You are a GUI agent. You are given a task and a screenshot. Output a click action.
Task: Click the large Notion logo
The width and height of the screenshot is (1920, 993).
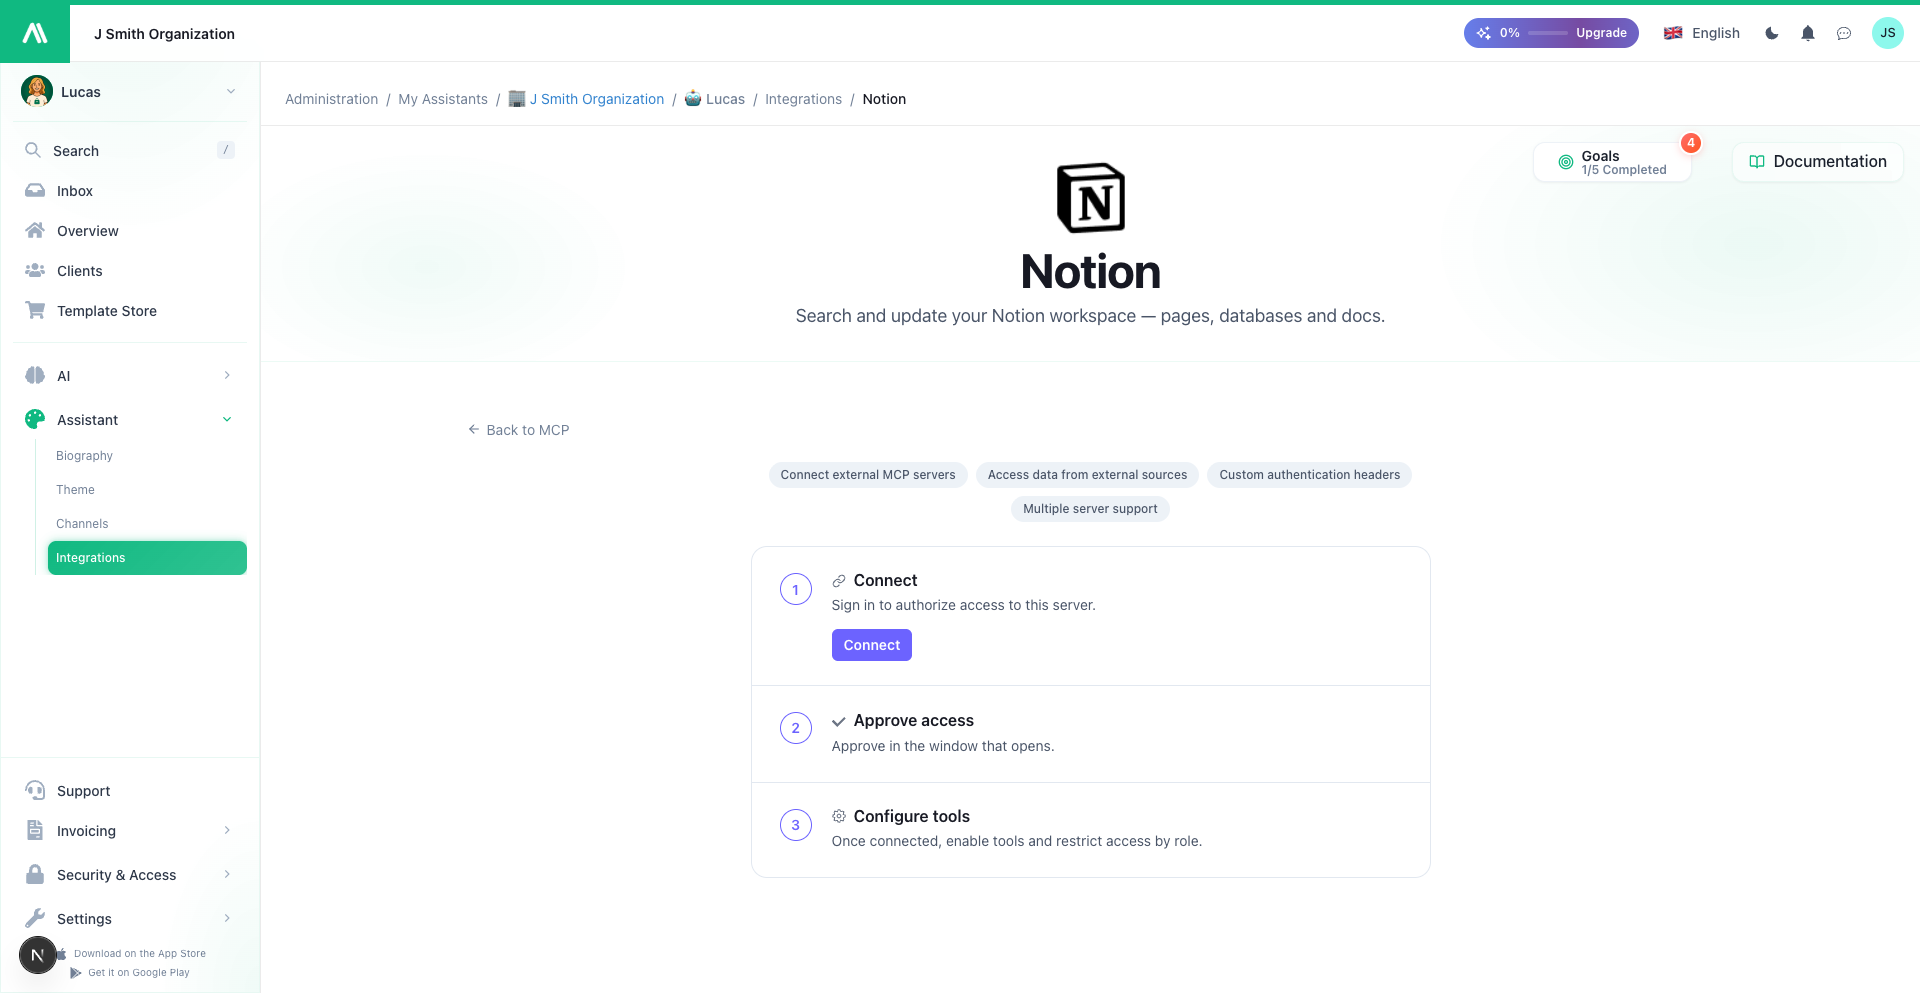coord(1091,198)
